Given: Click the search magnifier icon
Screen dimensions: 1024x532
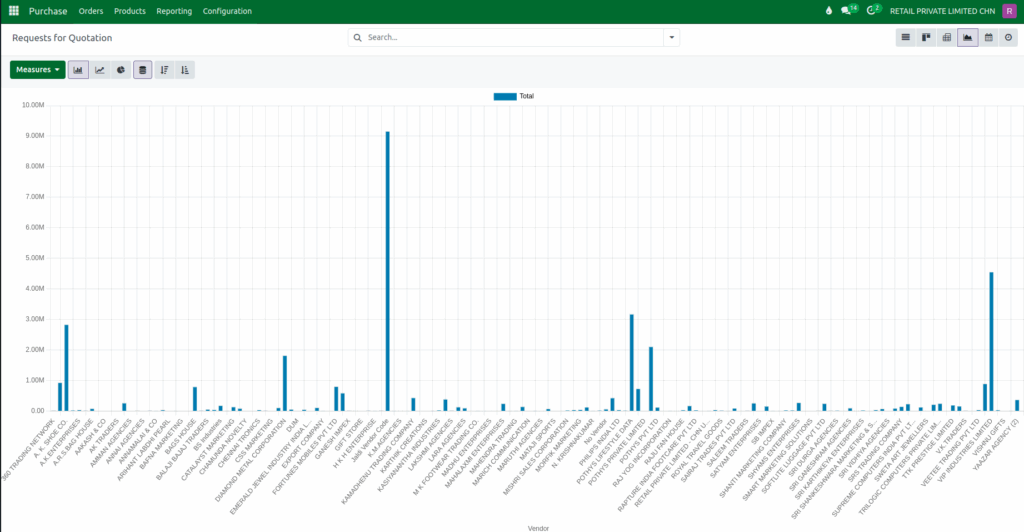Looking at the screenshot, I should (358, 38).
